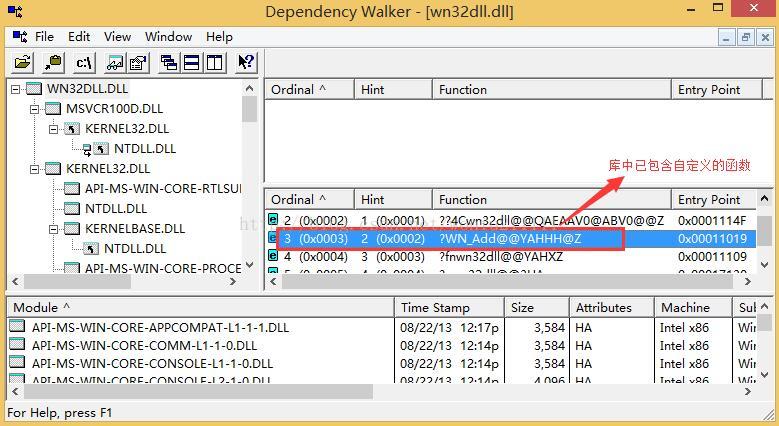Click the Tile Vertically toolbar icon
Image resolution: width=779 pixels, height=426 pixels.
pyautogui.click(x=215, y=63)
